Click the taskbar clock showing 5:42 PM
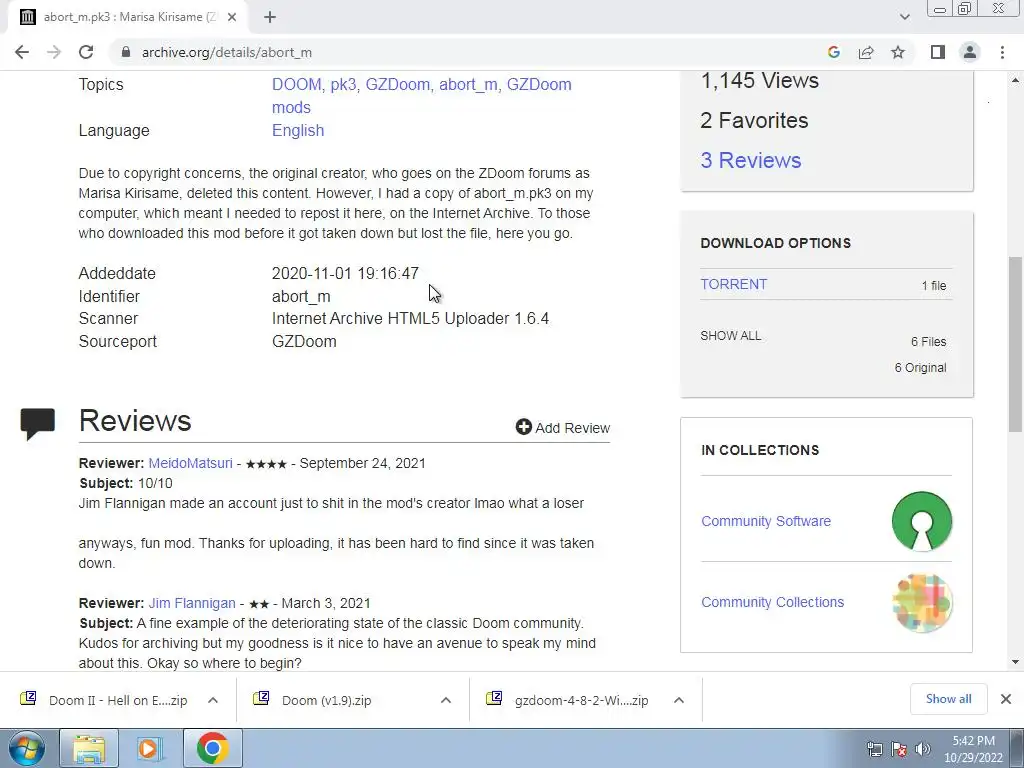This screenshot has width=1024, height=768. 973,749
